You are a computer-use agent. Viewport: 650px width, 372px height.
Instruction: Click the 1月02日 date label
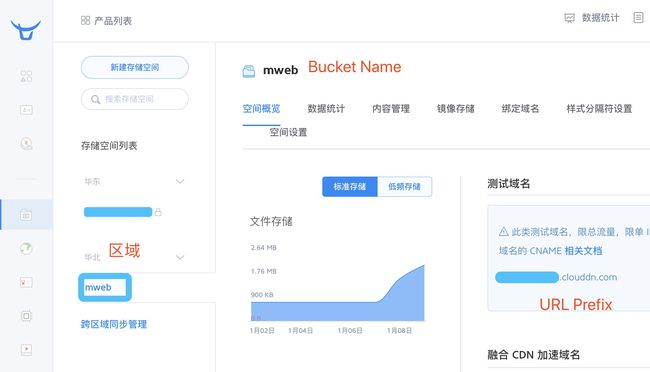[x=262, y=331]
